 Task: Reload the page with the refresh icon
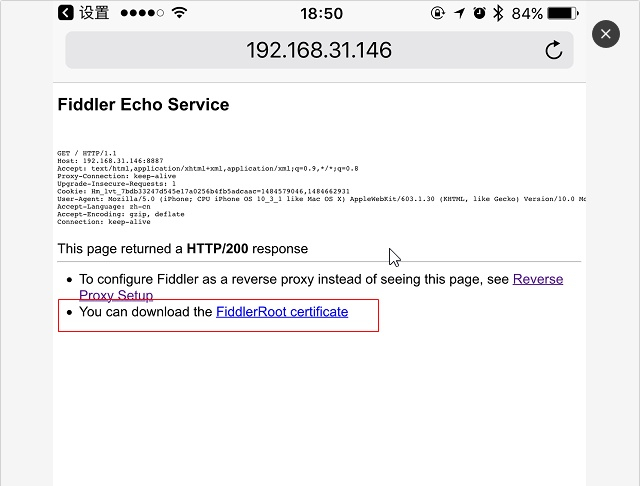point(553,50)
